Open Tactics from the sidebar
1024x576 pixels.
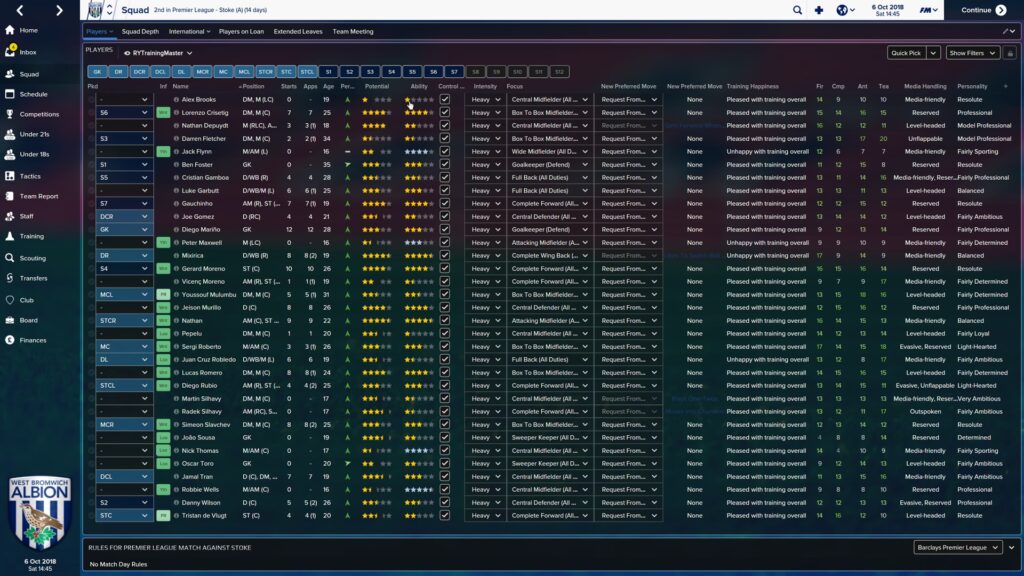pos(30,175)
